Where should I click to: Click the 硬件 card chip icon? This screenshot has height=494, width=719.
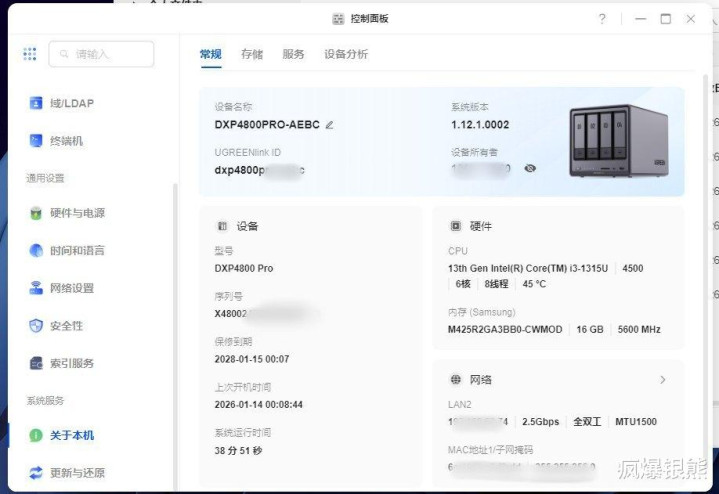(455, 226)
